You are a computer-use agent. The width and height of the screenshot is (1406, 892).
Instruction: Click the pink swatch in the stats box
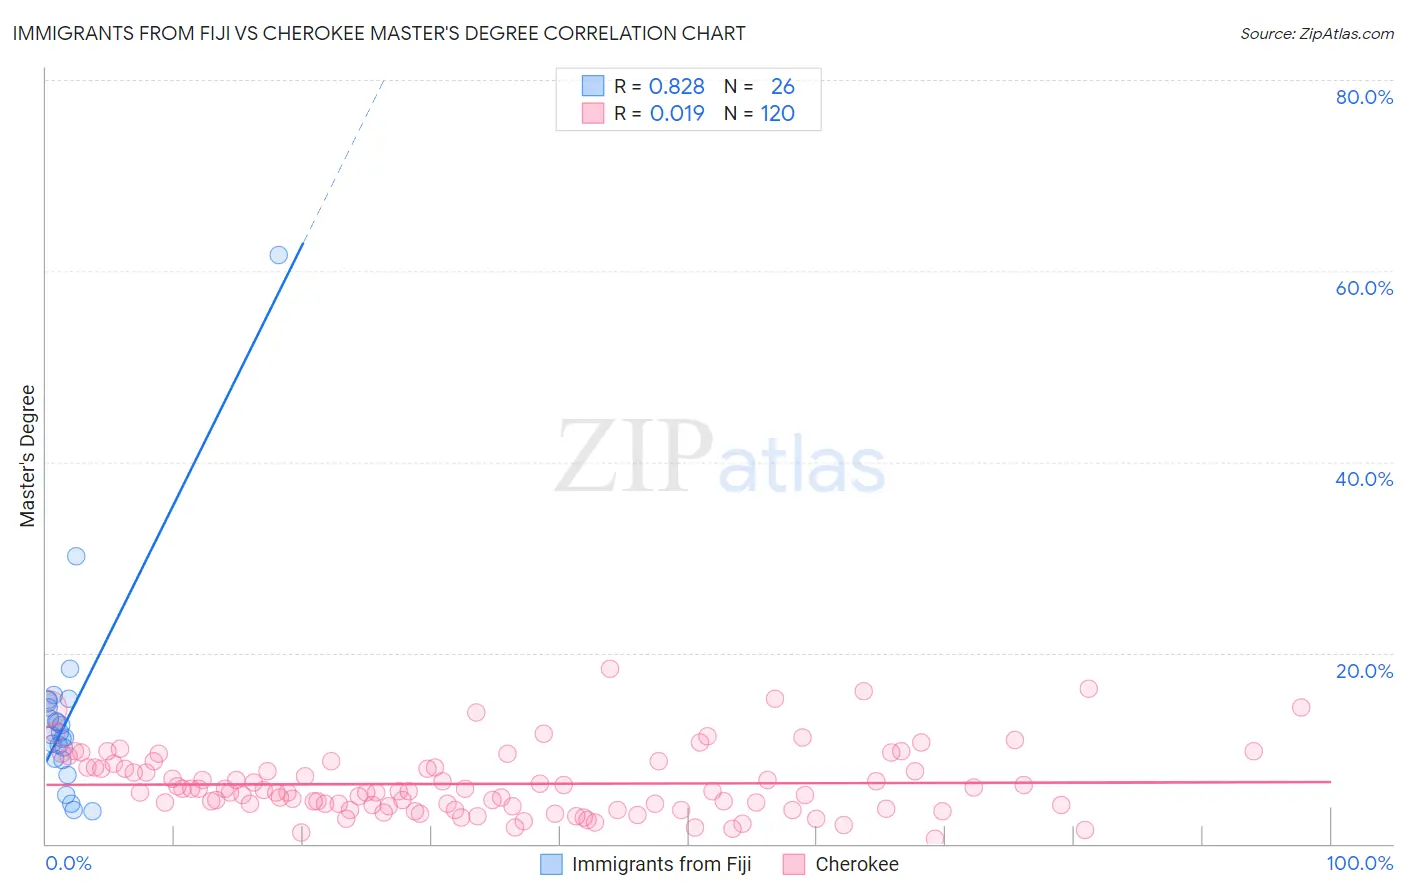[x=593, y=113]
